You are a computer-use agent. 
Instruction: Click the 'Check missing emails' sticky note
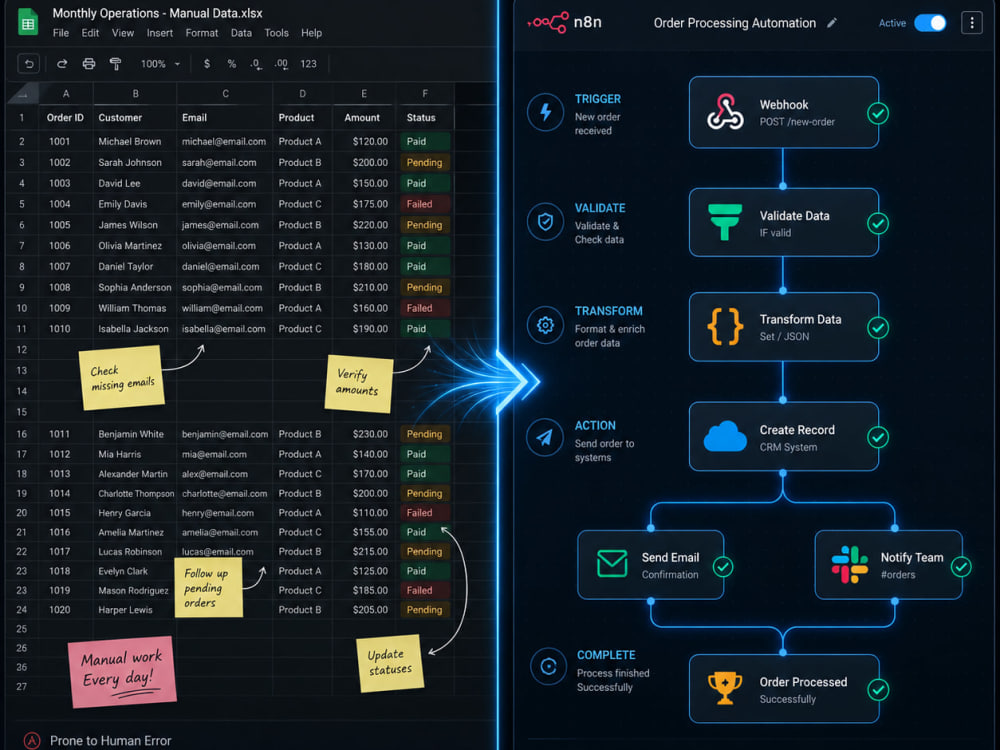tap(121, 378)
